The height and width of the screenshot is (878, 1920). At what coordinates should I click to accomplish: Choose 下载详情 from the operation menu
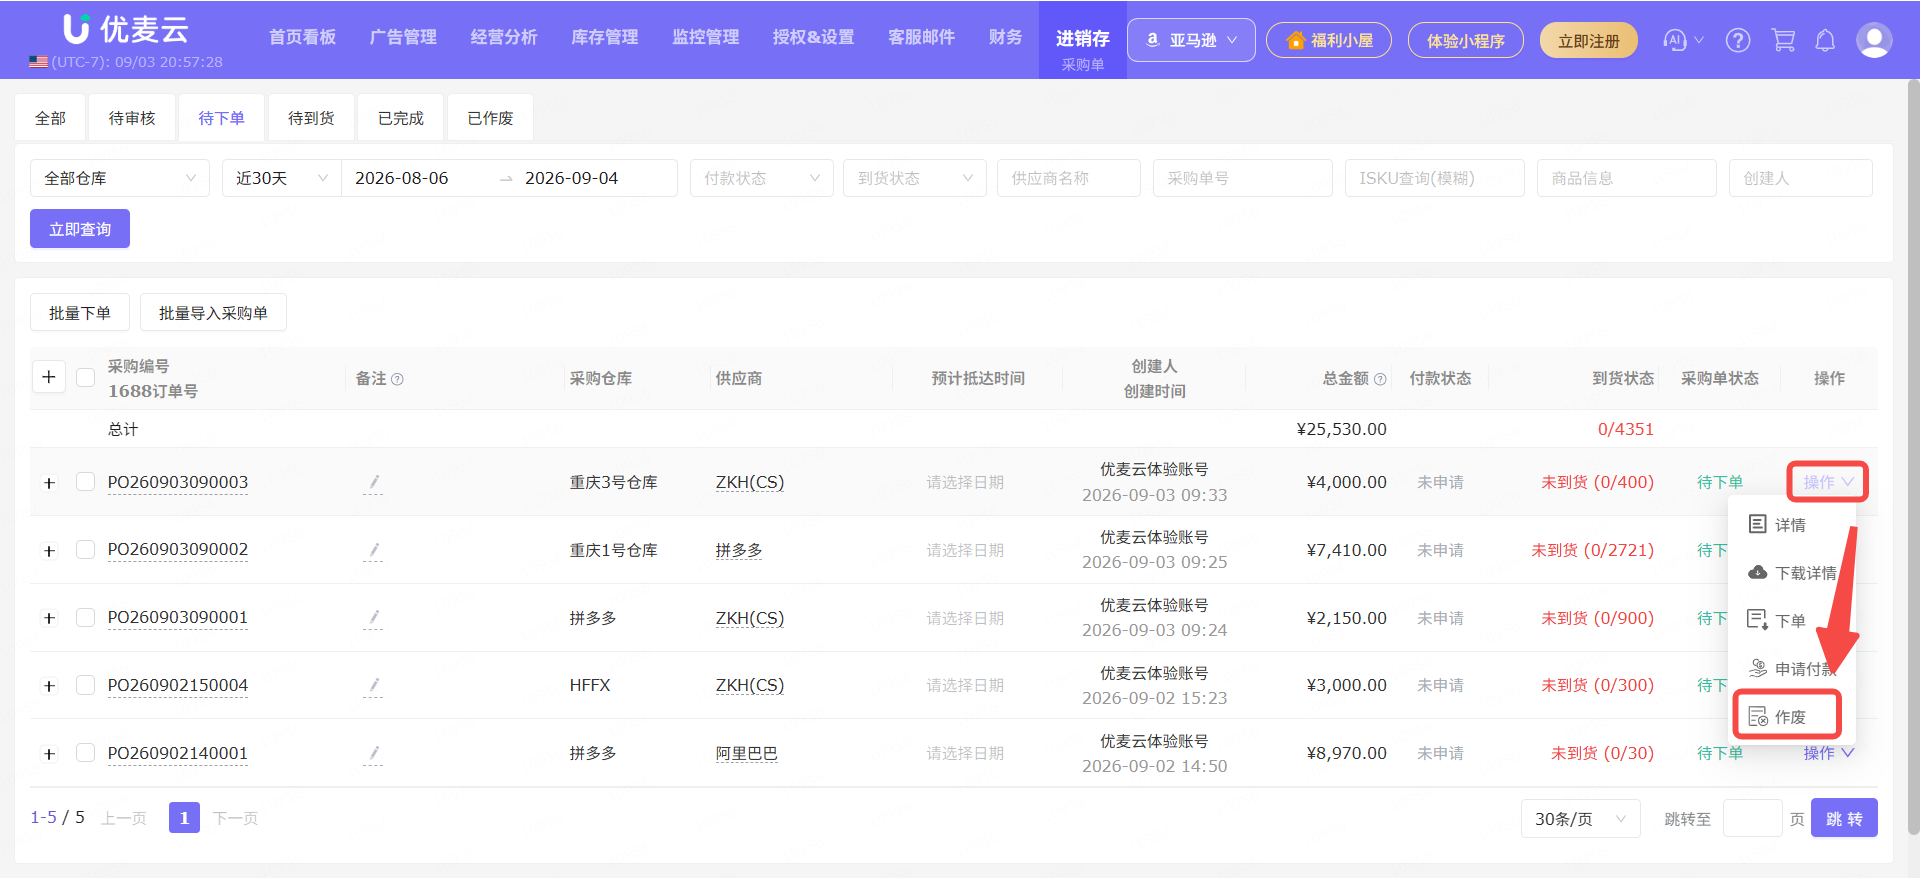[x=1792, y=573]
